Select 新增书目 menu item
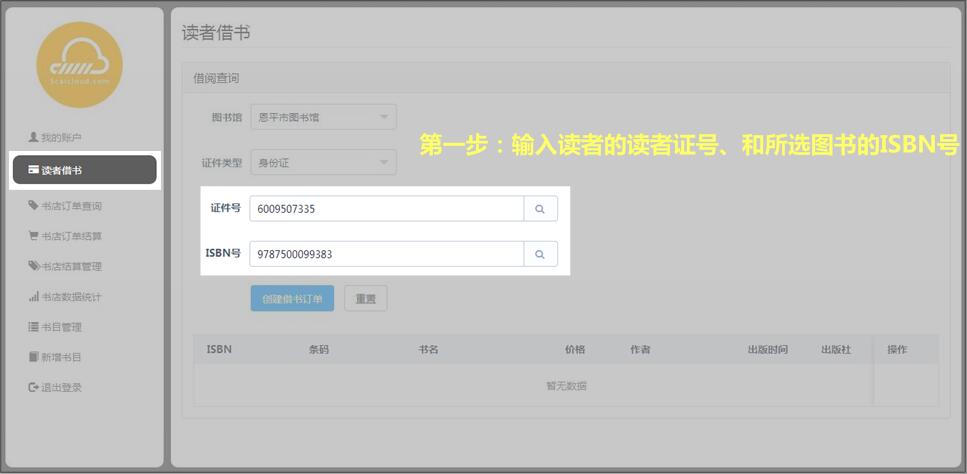This screenshot has width=967, height=474. pyautogui.click(x=61, y=357)
